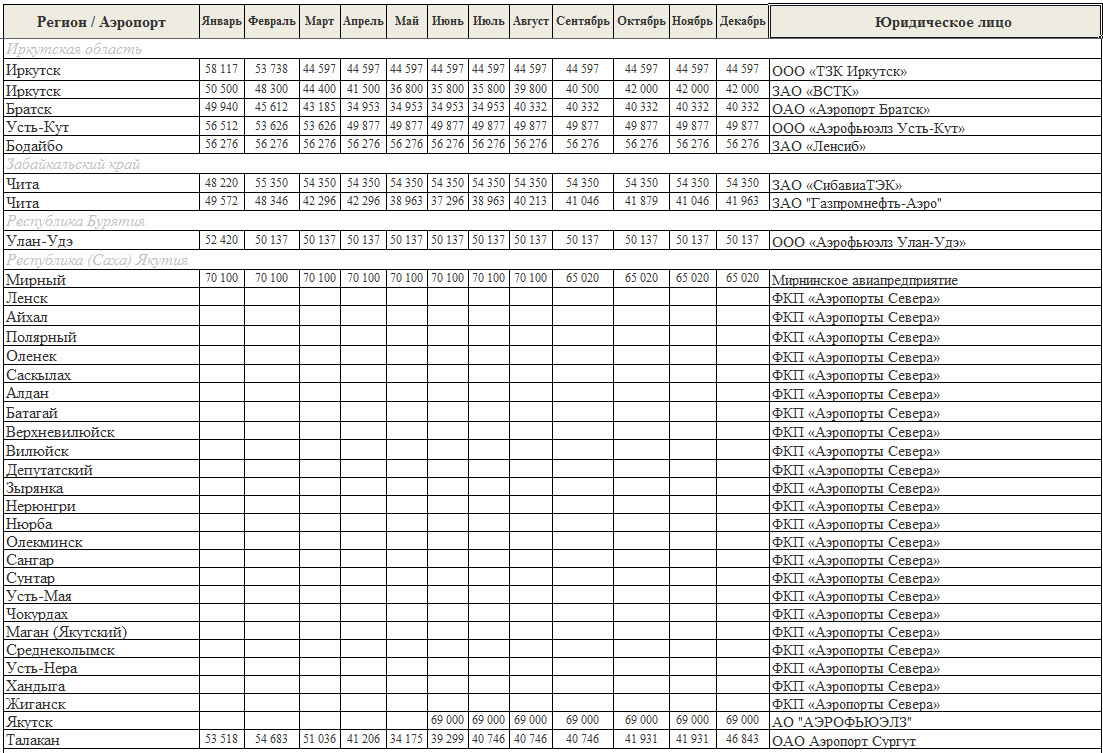This screenshot has width=1103, height=753.
Task: Click the Усть-Кут January value '56 512'
Action: click(x=222, y=126)
